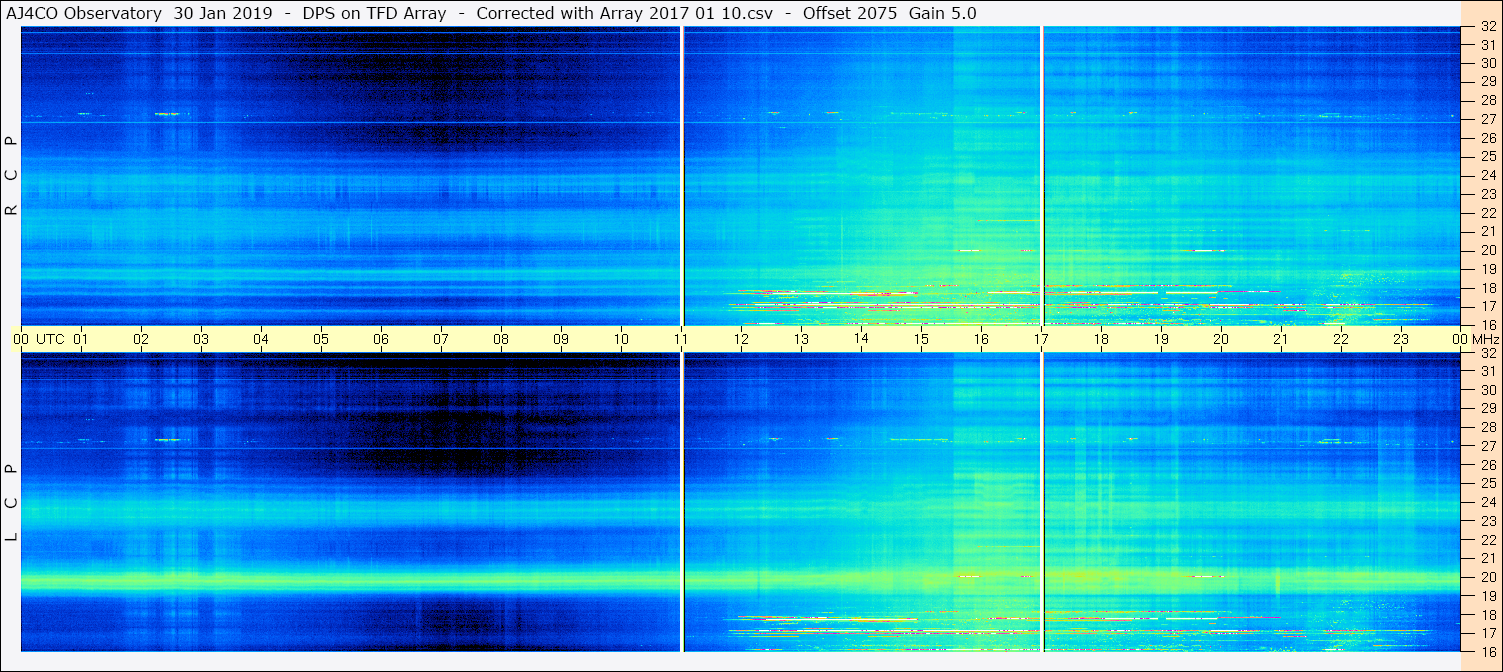Viewport: 1503px width, 672px height.
Task: Select the 13 hour marker
Action: tap(801, 339)
